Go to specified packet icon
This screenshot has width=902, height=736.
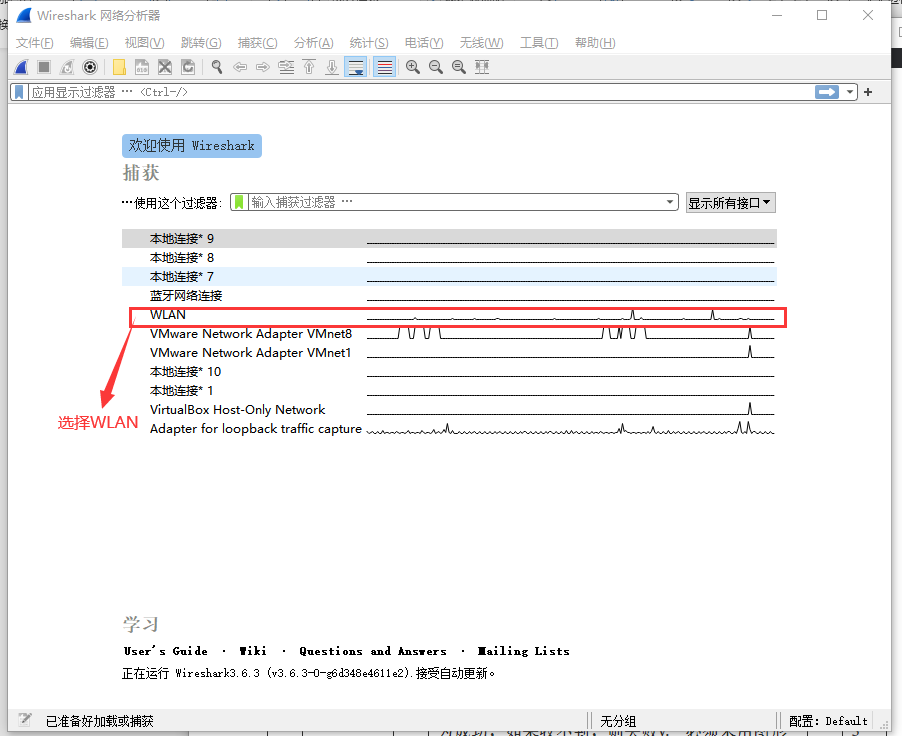[x=286, y=67]
